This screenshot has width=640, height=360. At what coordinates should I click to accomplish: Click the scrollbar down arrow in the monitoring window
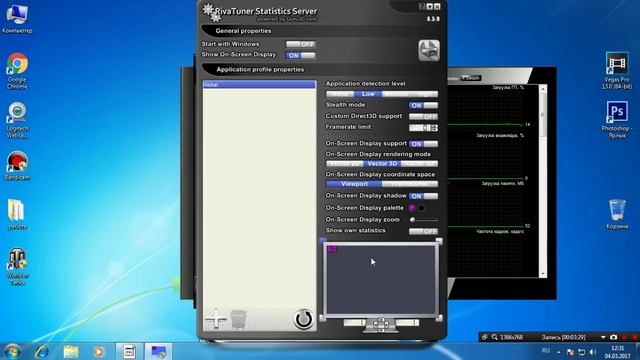coord(543,274)
